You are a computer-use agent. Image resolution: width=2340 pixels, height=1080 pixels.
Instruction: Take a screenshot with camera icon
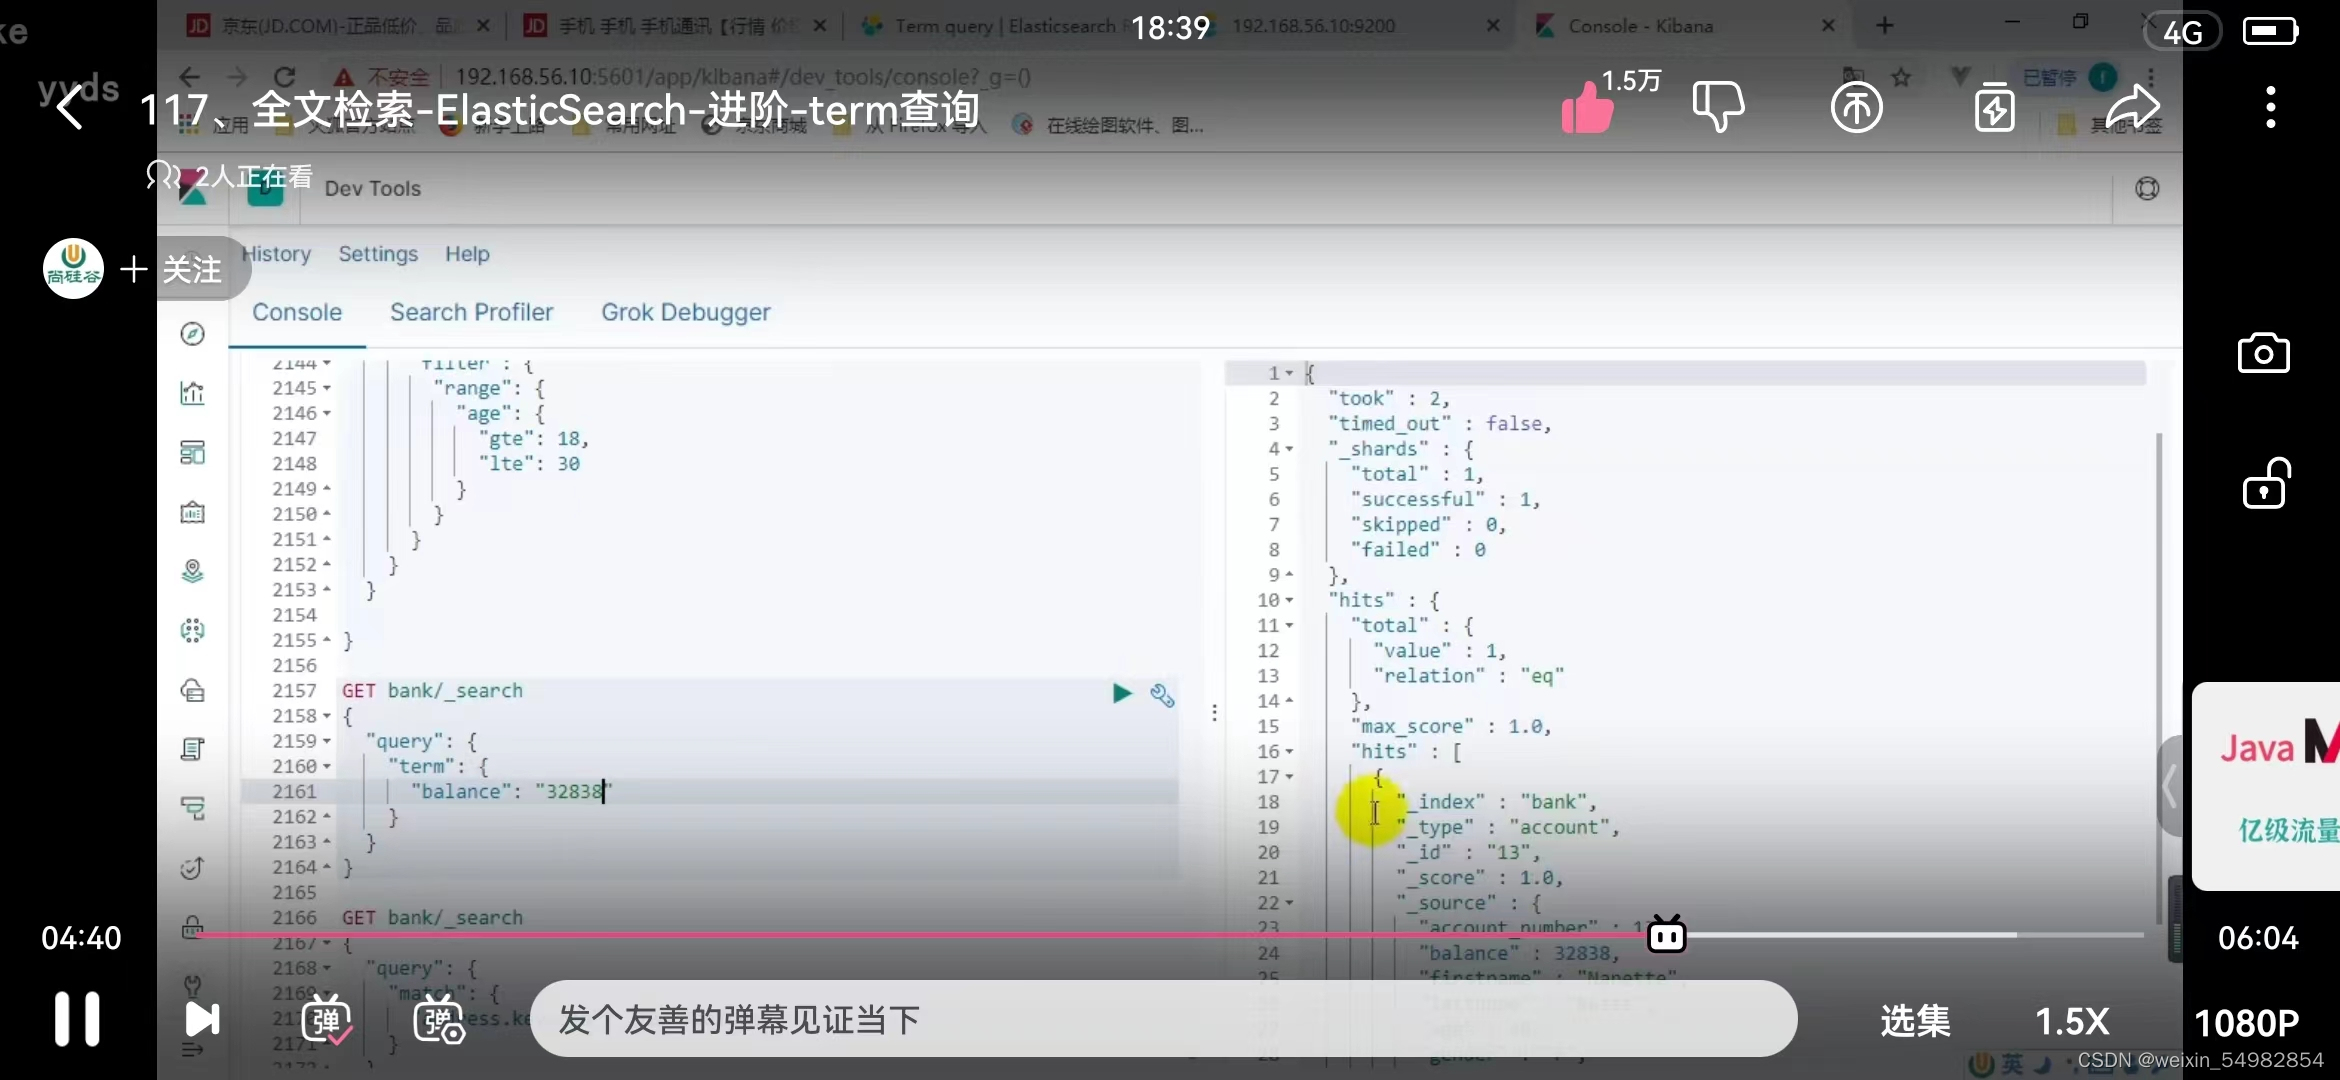(2263, 354)
